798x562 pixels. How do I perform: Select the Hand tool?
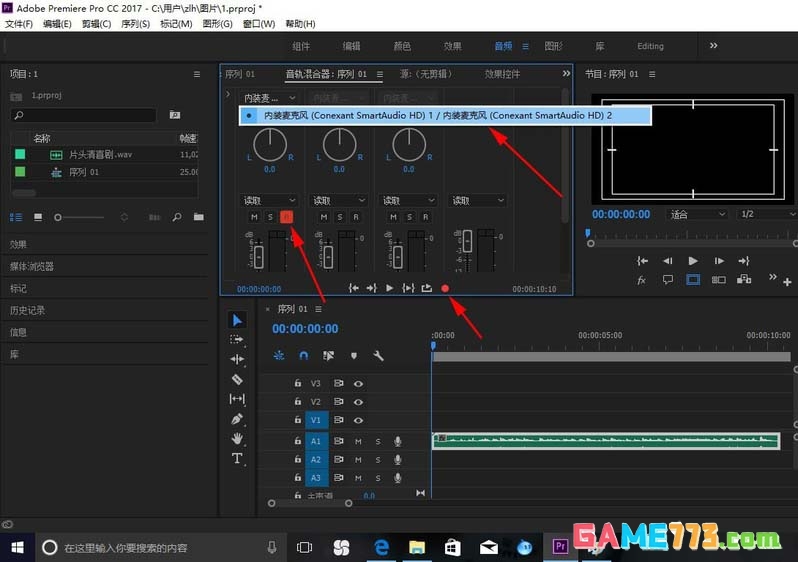pyautogui.click(x=237, y=438)
